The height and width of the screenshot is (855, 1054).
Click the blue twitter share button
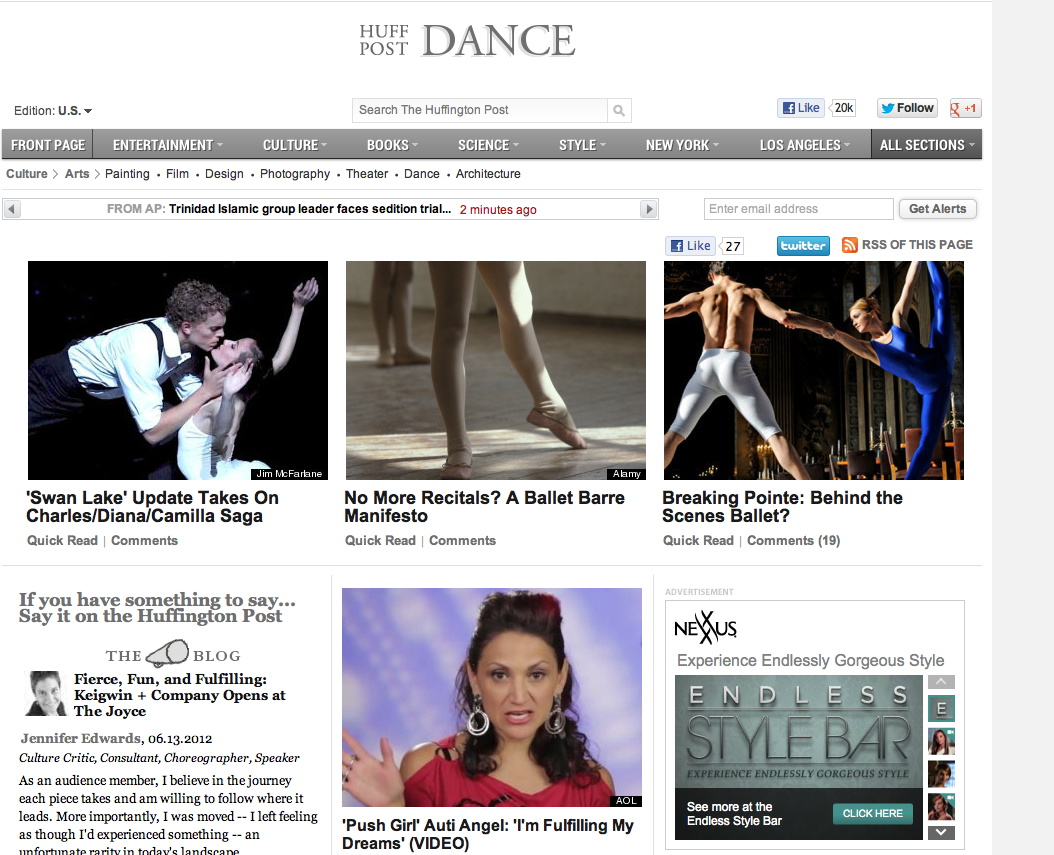[803, 245]
